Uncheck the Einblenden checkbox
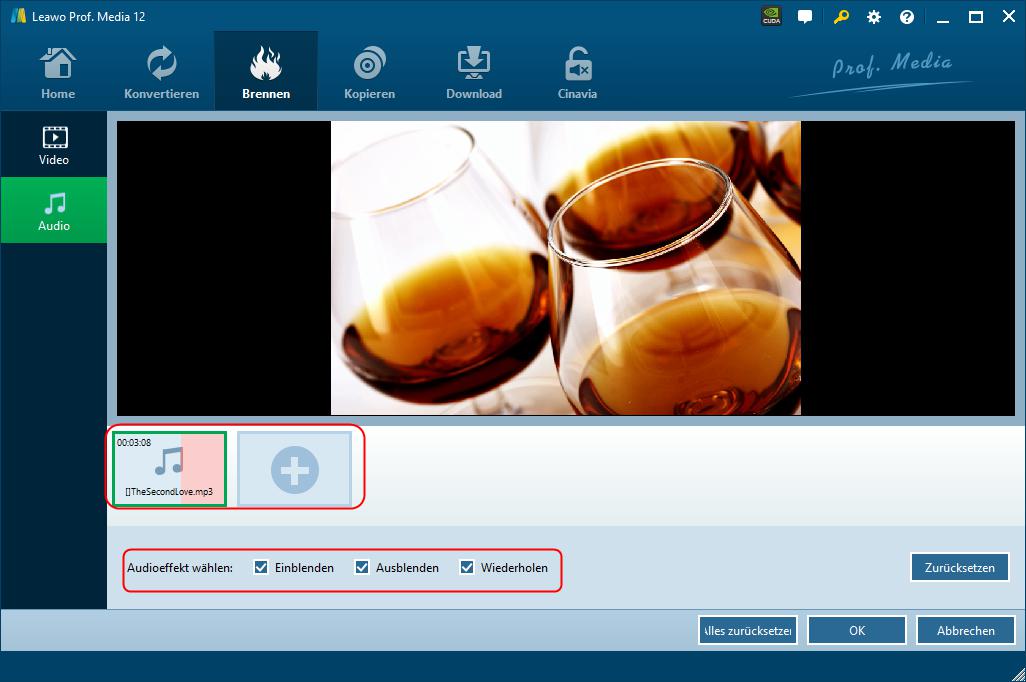Screen dimensions: 1026x682 (x=261, y=567)
